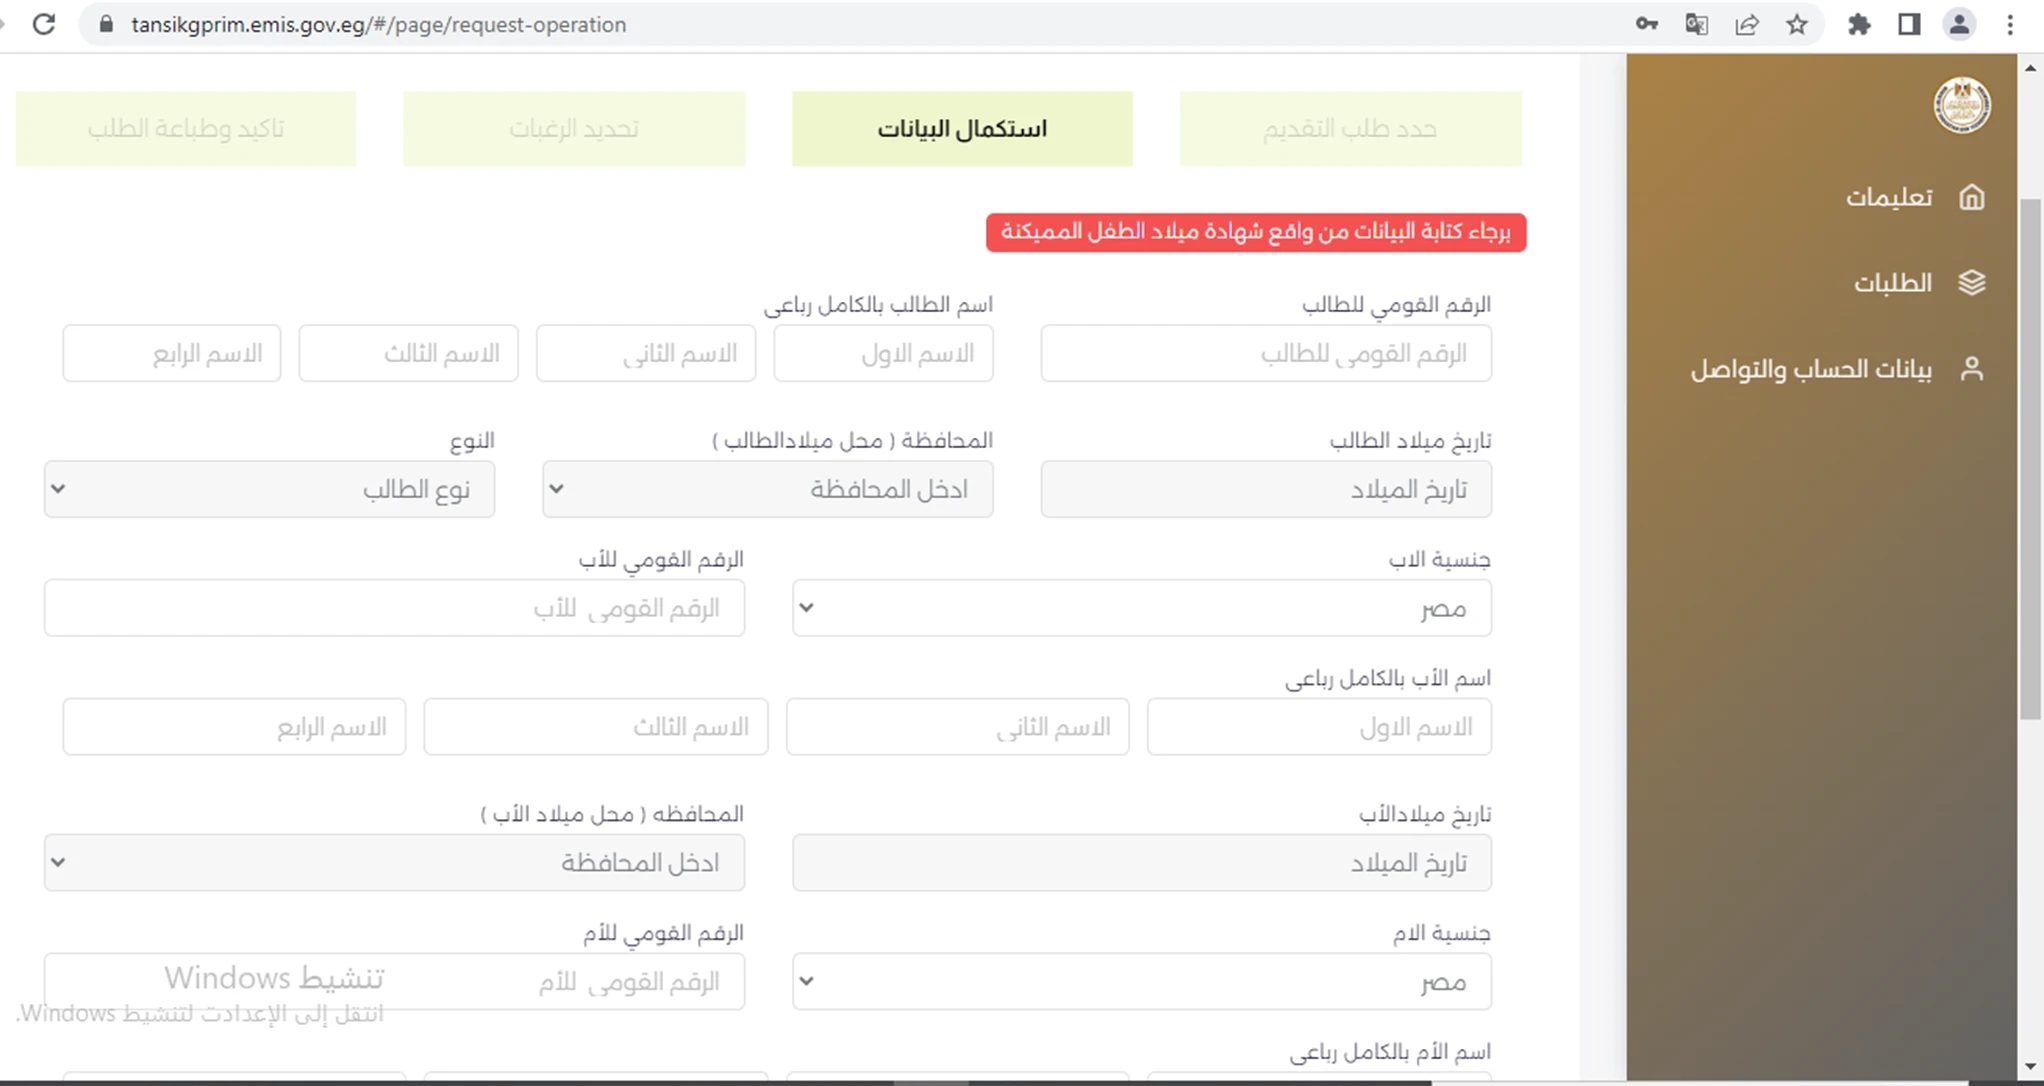
Task: Click the scrollbar up arrow
Action: pos(2030,68)
